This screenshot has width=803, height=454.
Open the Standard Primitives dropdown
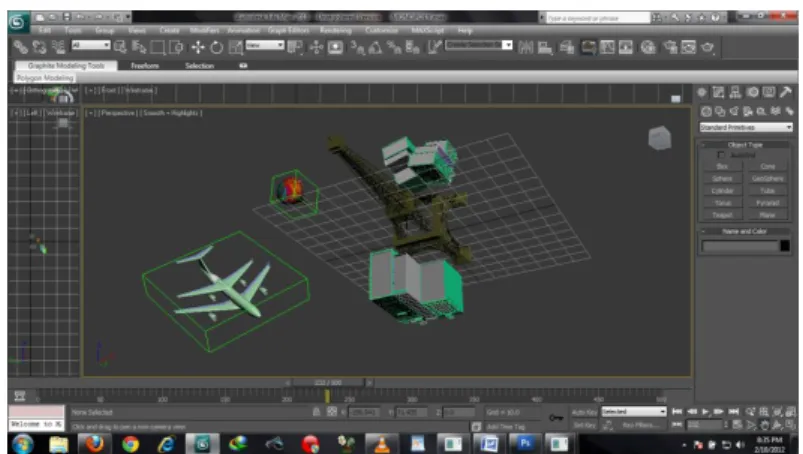point(746,127)
